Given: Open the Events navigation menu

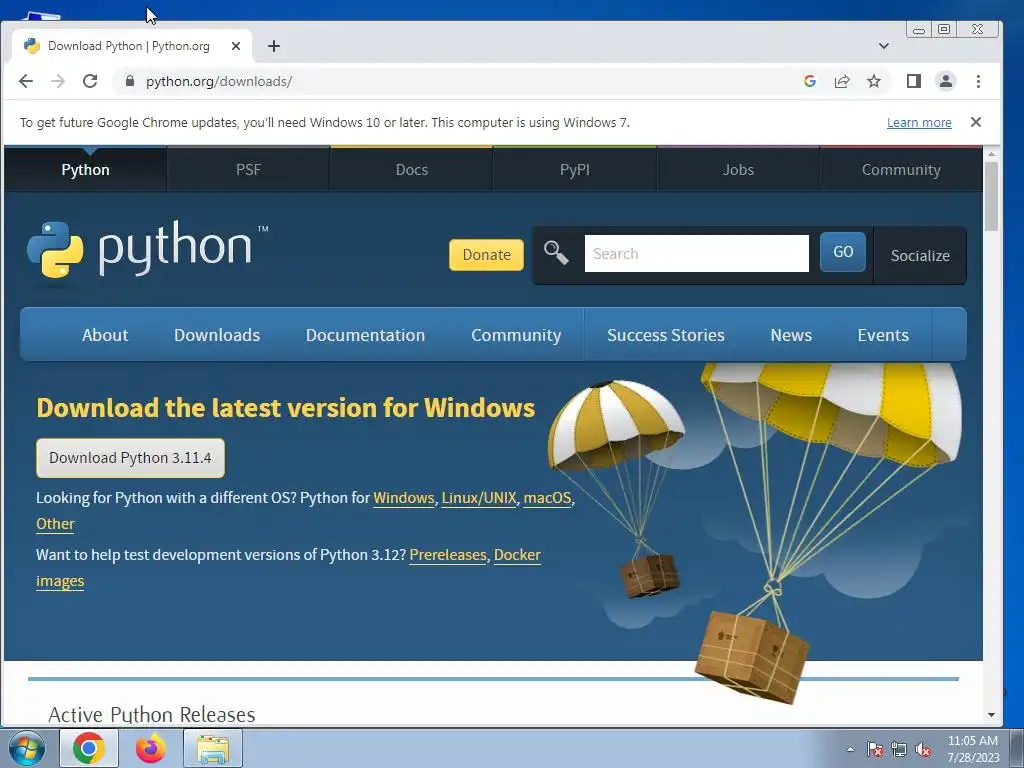Looking at the screenshot, I should click(883, 335).
